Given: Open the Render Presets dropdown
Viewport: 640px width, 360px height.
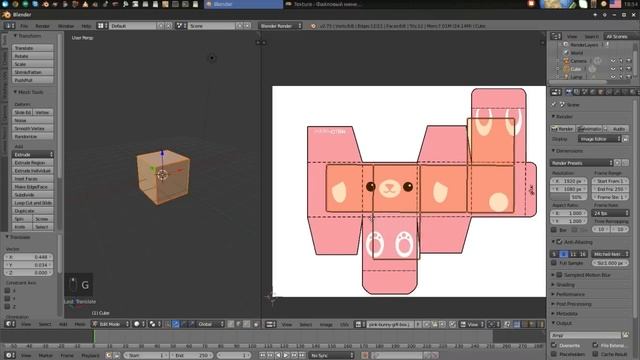Looking at the screenshot, I should (581, 163).
